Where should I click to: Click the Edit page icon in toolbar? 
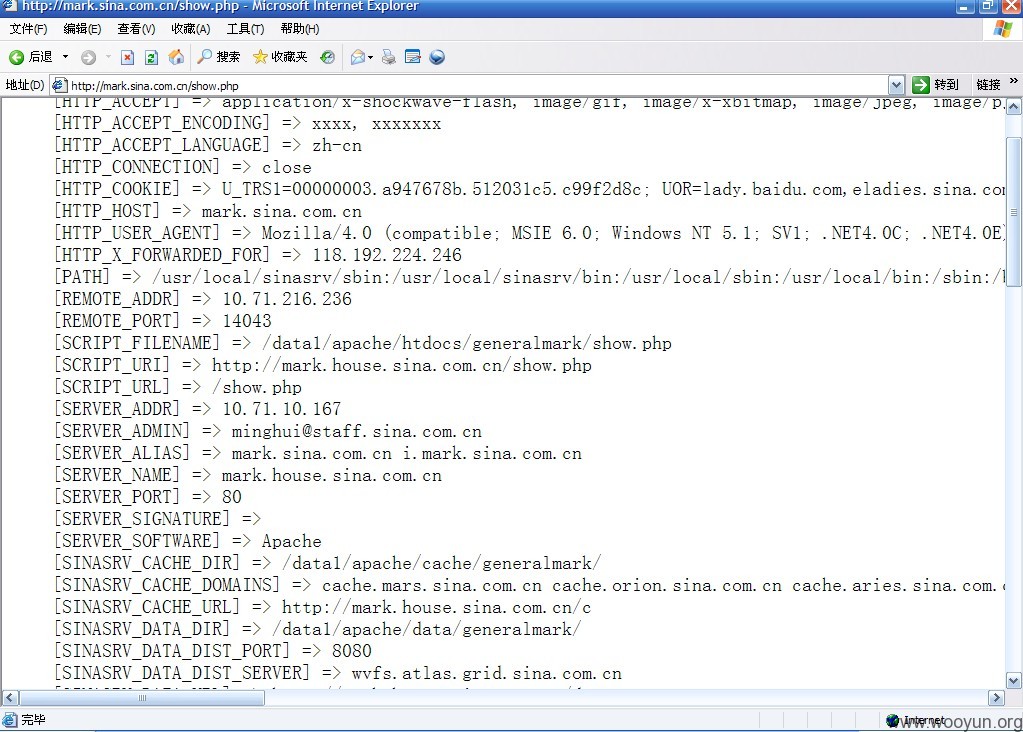coord(412,57)
